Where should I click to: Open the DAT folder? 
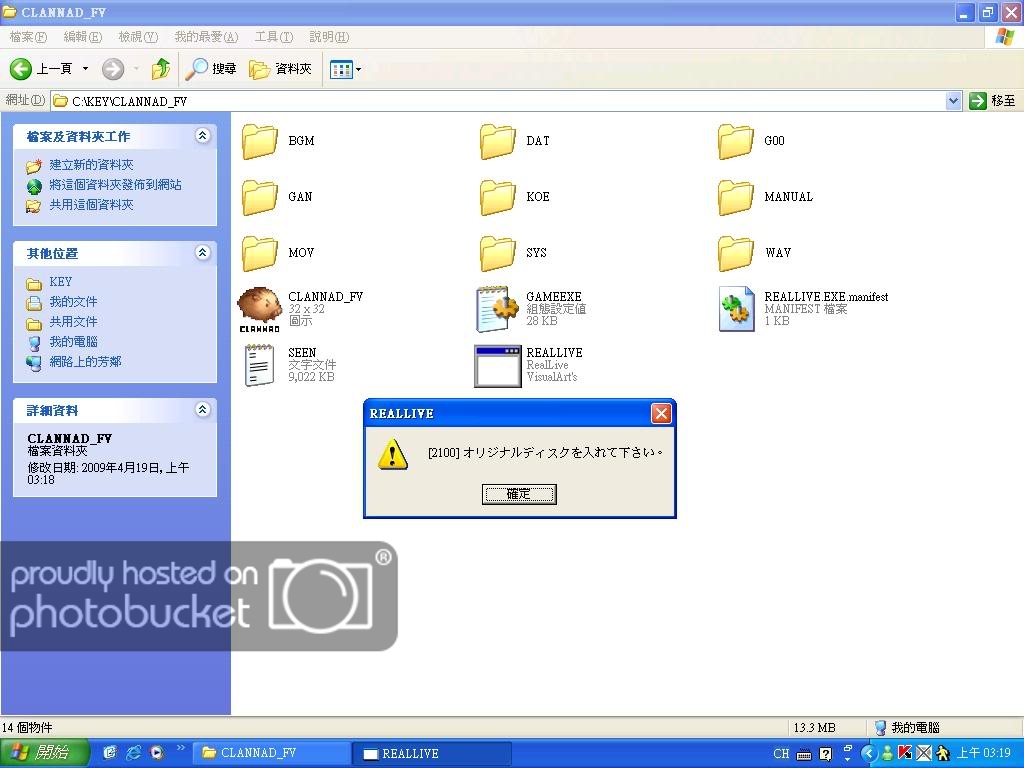tap(516, 141)
